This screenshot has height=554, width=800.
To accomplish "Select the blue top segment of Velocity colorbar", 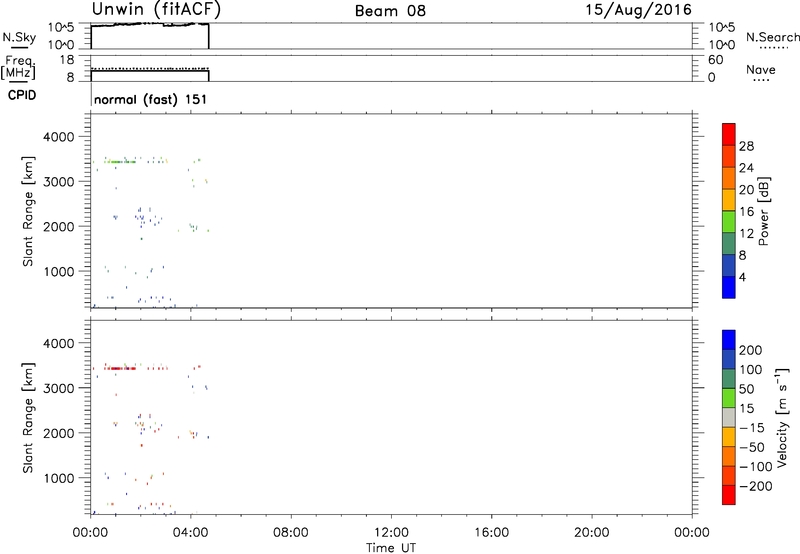I will coord(729,340).
